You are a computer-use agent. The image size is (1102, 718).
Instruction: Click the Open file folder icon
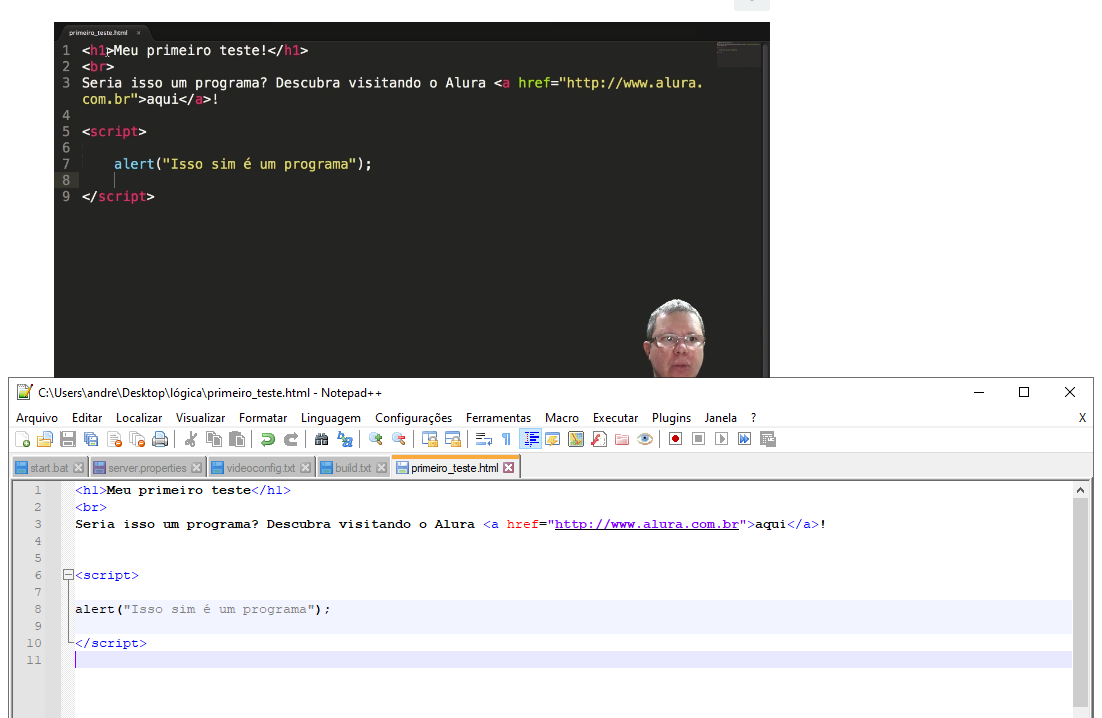click(x=45, y=439)
